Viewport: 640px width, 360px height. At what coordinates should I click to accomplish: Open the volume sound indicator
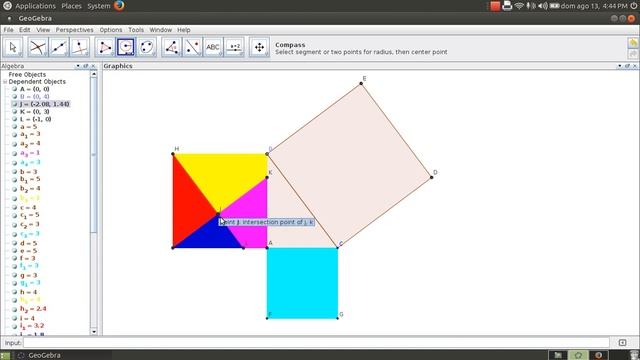pos(542,6)
